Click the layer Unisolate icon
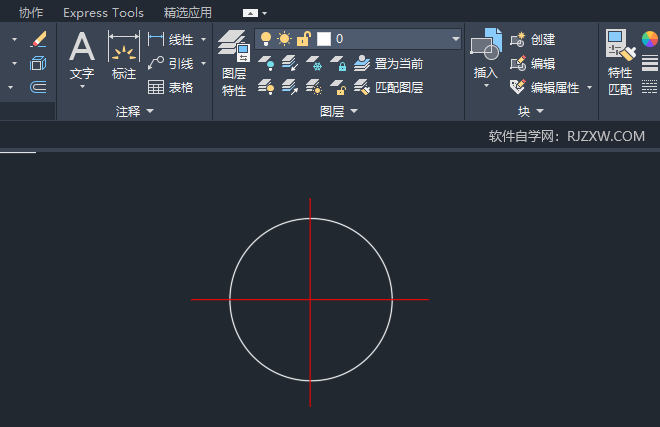660x427 pixels. 290,87
